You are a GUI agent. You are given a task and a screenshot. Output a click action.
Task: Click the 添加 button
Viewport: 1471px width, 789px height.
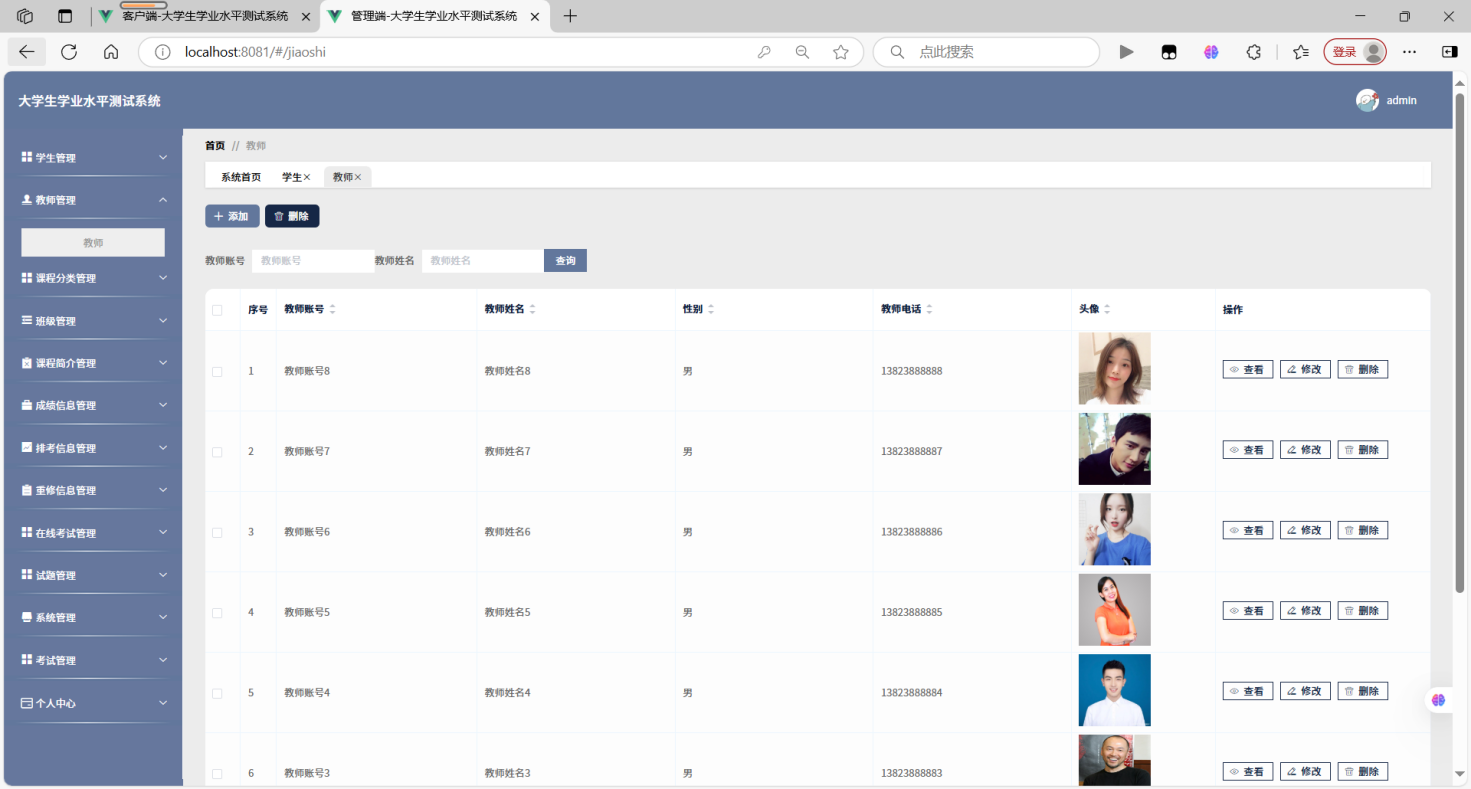[232, 216]
